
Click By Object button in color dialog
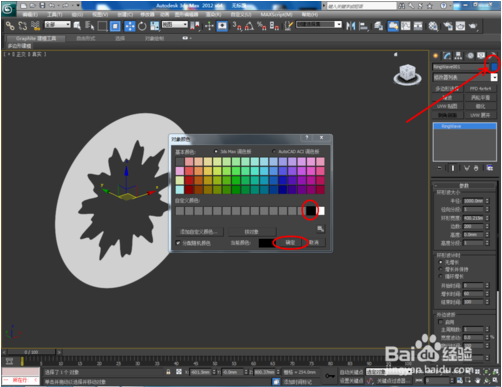pos(252,232)
